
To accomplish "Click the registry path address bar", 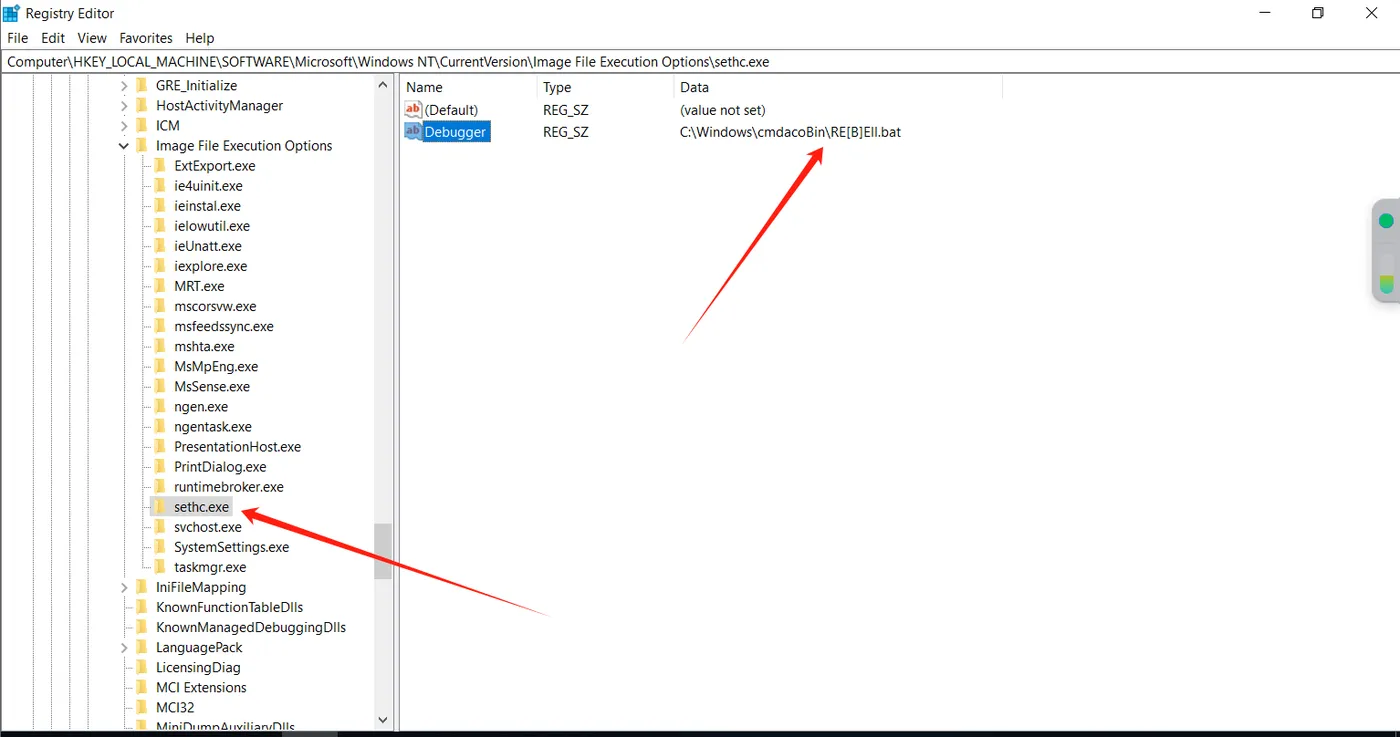I will [700, 61].
